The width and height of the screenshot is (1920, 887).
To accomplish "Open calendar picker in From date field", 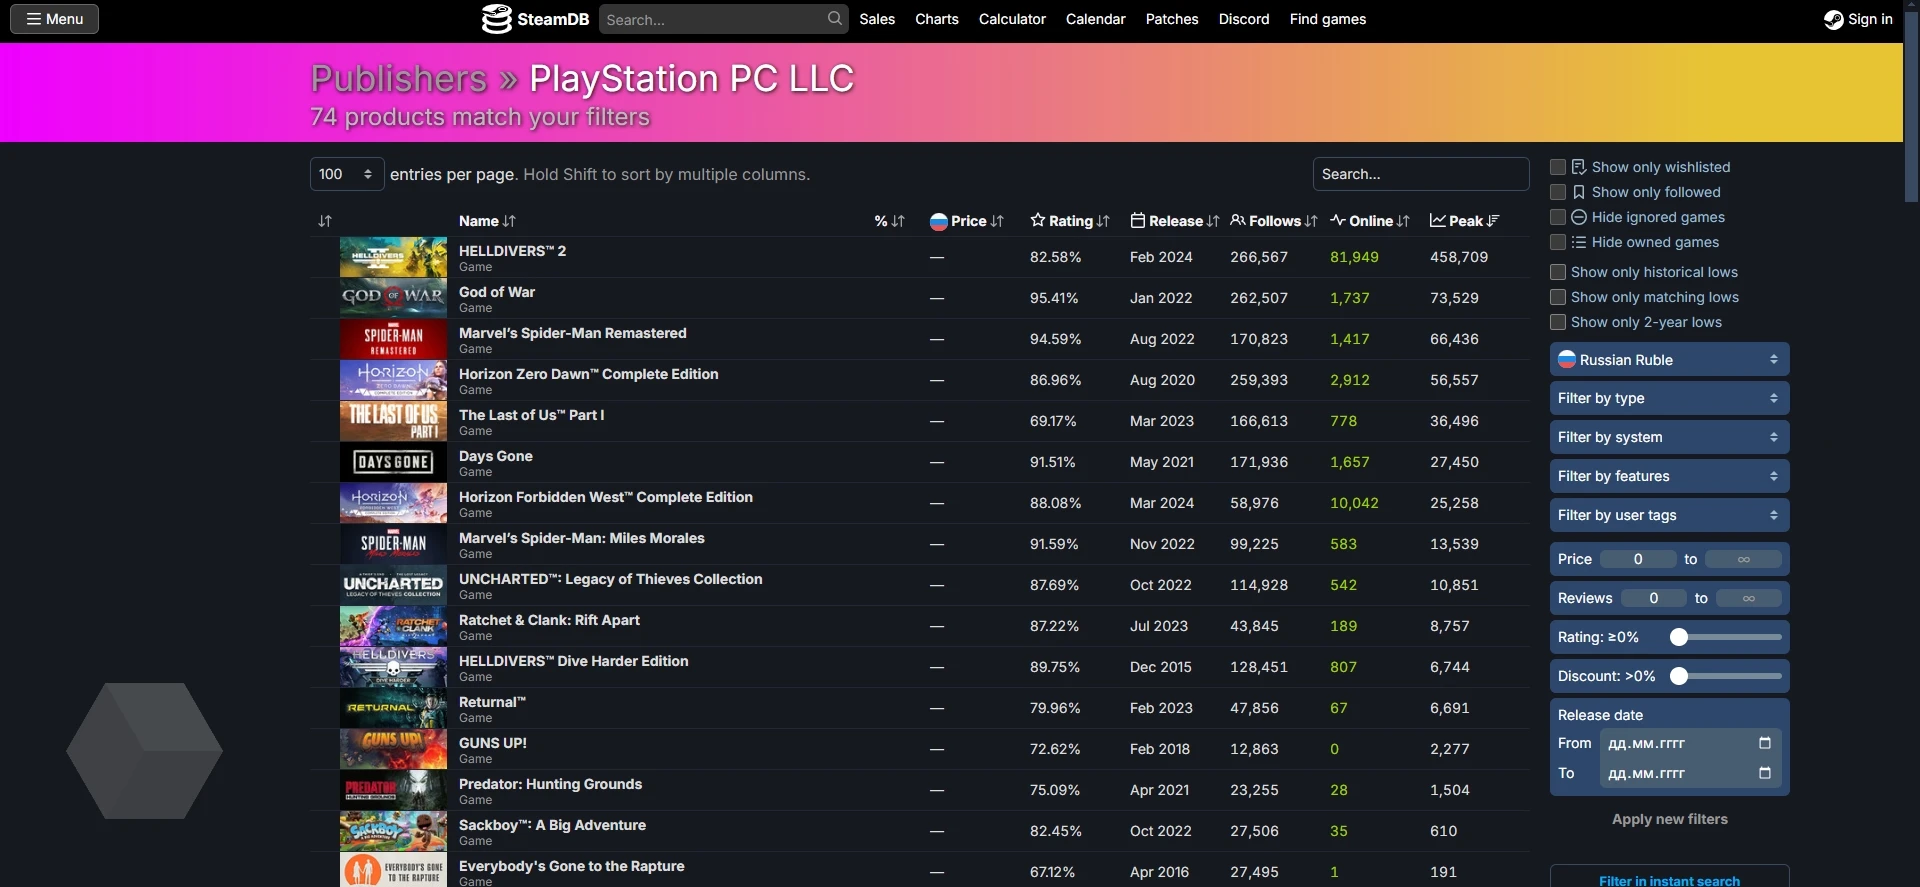I will coord(1764,743).
